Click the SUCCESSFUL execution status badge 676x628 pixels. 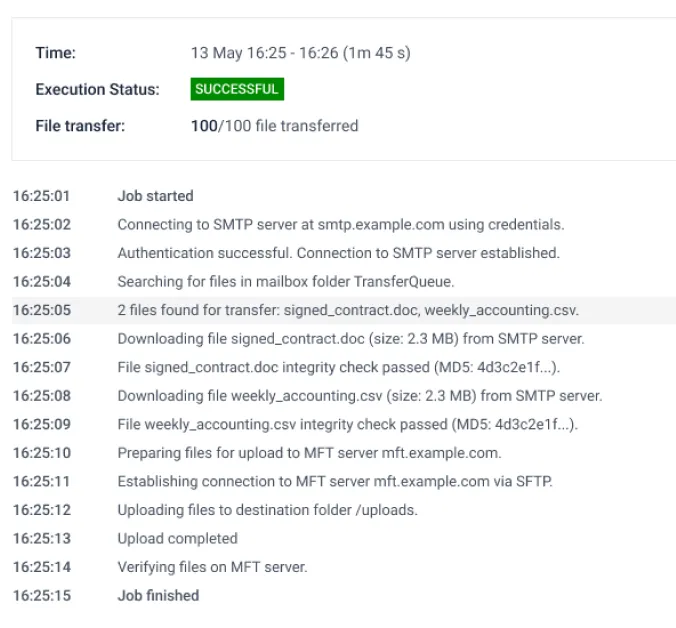pos(237,89)
